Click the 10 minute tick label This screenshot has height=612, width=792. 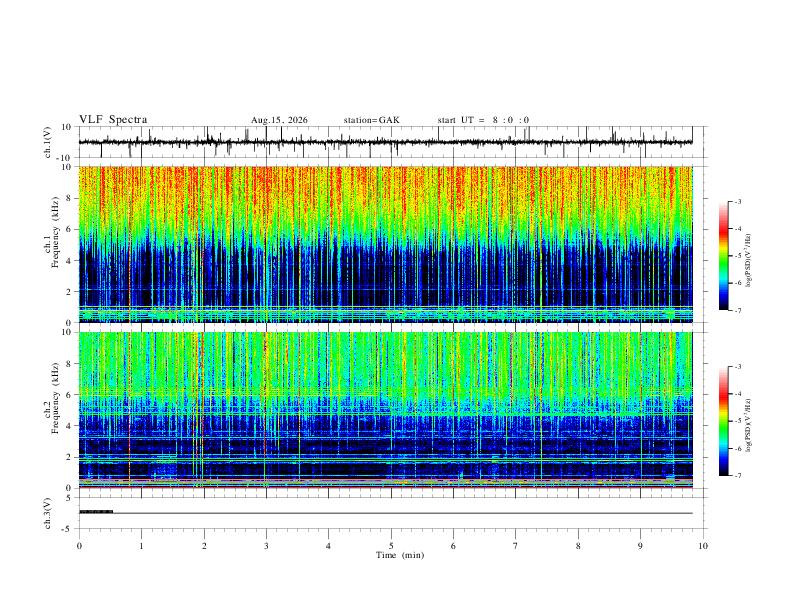point(703,546)
